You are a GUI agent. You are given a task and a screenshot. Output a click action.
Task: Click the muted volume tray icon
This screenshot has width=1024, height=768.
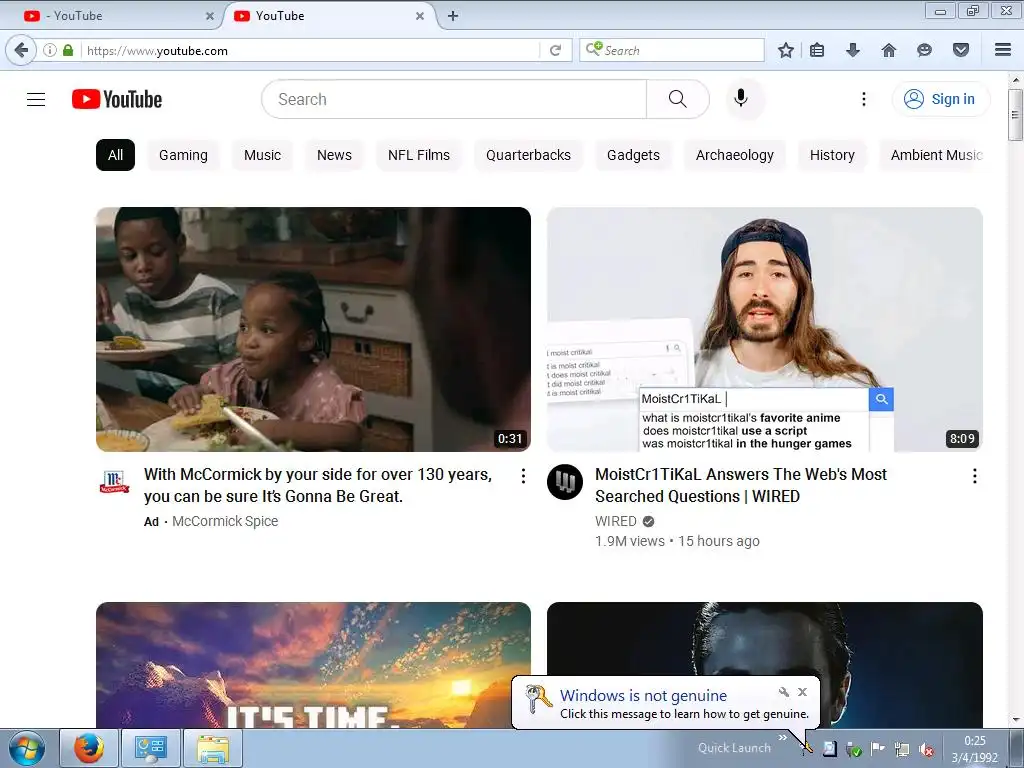pos(925,749)
